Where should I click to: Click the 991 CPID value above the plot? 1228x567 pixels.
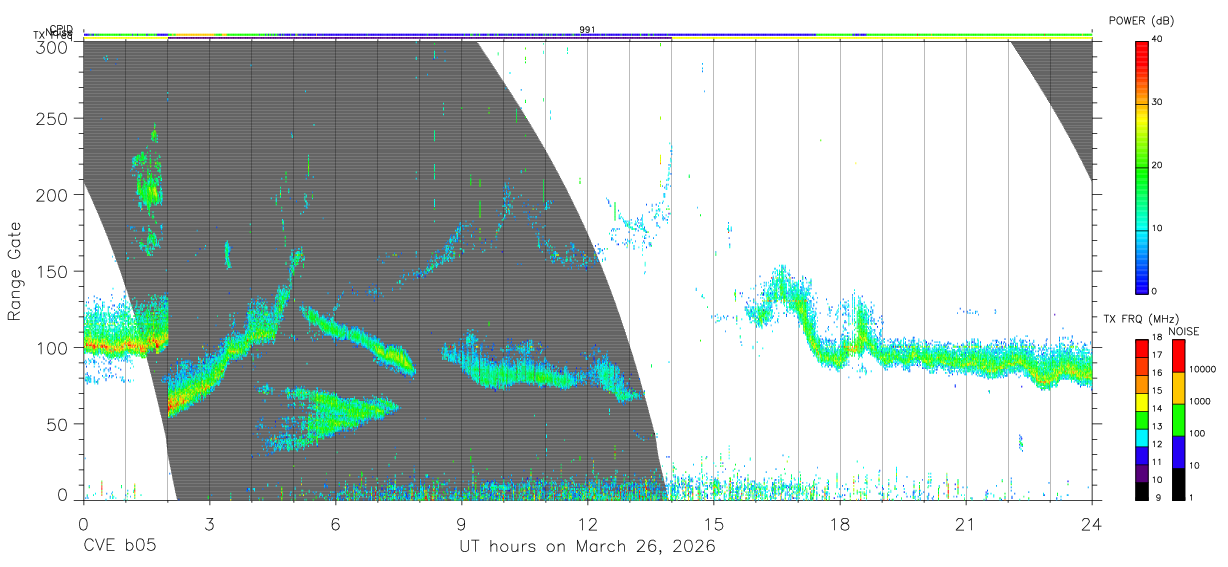[587, 30]
